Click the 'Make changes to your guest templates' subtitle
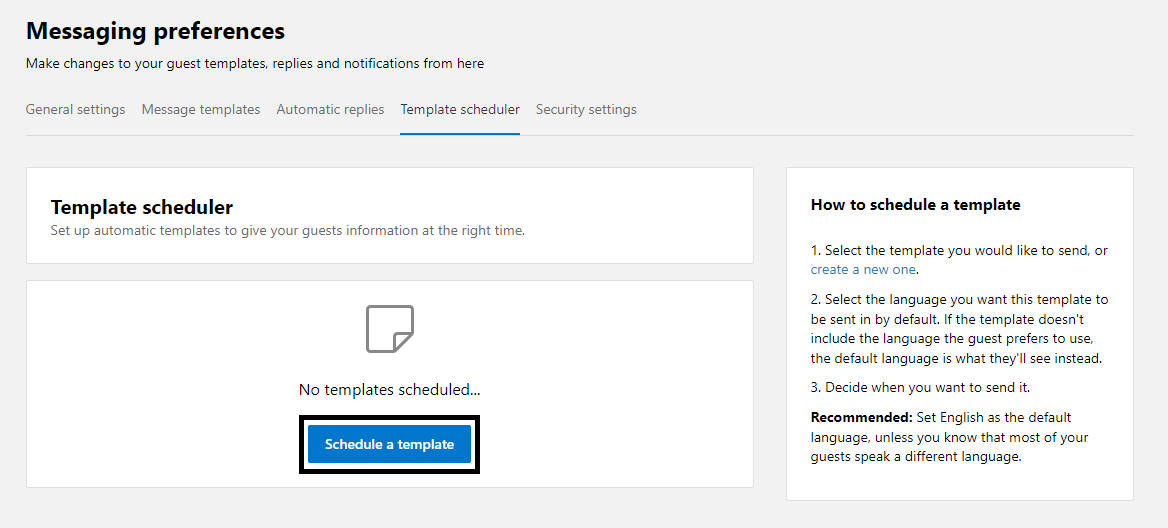This screenshot has width=1168, height=528. 255,64
